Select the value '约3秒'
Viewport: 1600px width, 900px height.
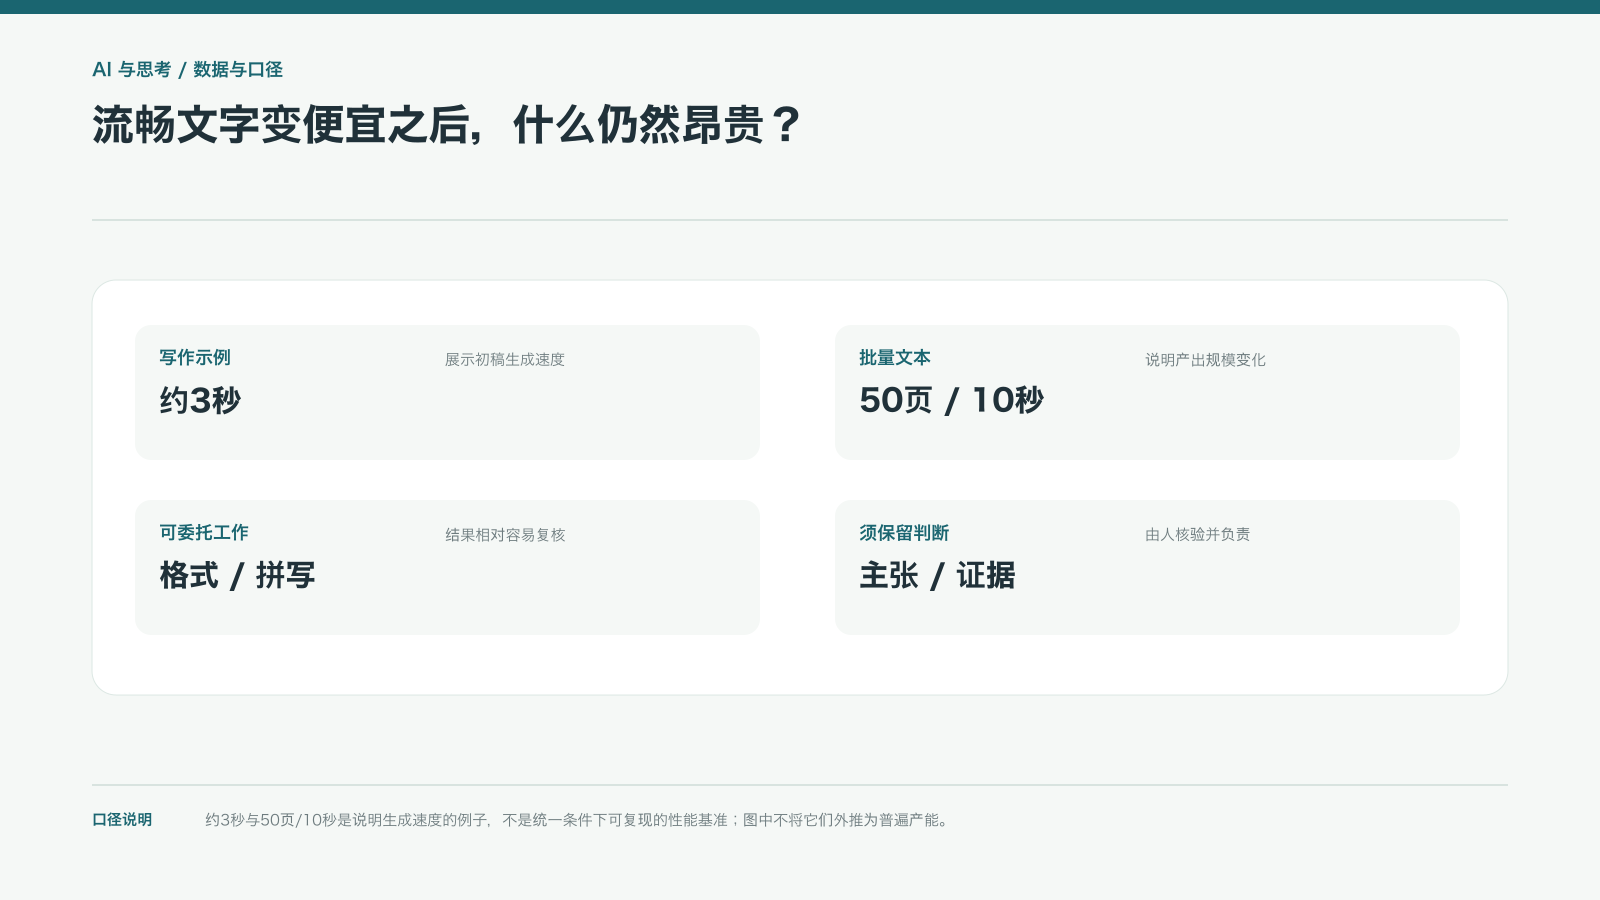point(200,400)
